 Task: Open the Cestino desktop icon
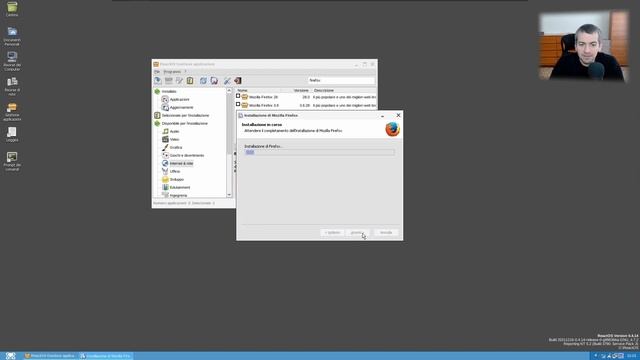point(12,9)
